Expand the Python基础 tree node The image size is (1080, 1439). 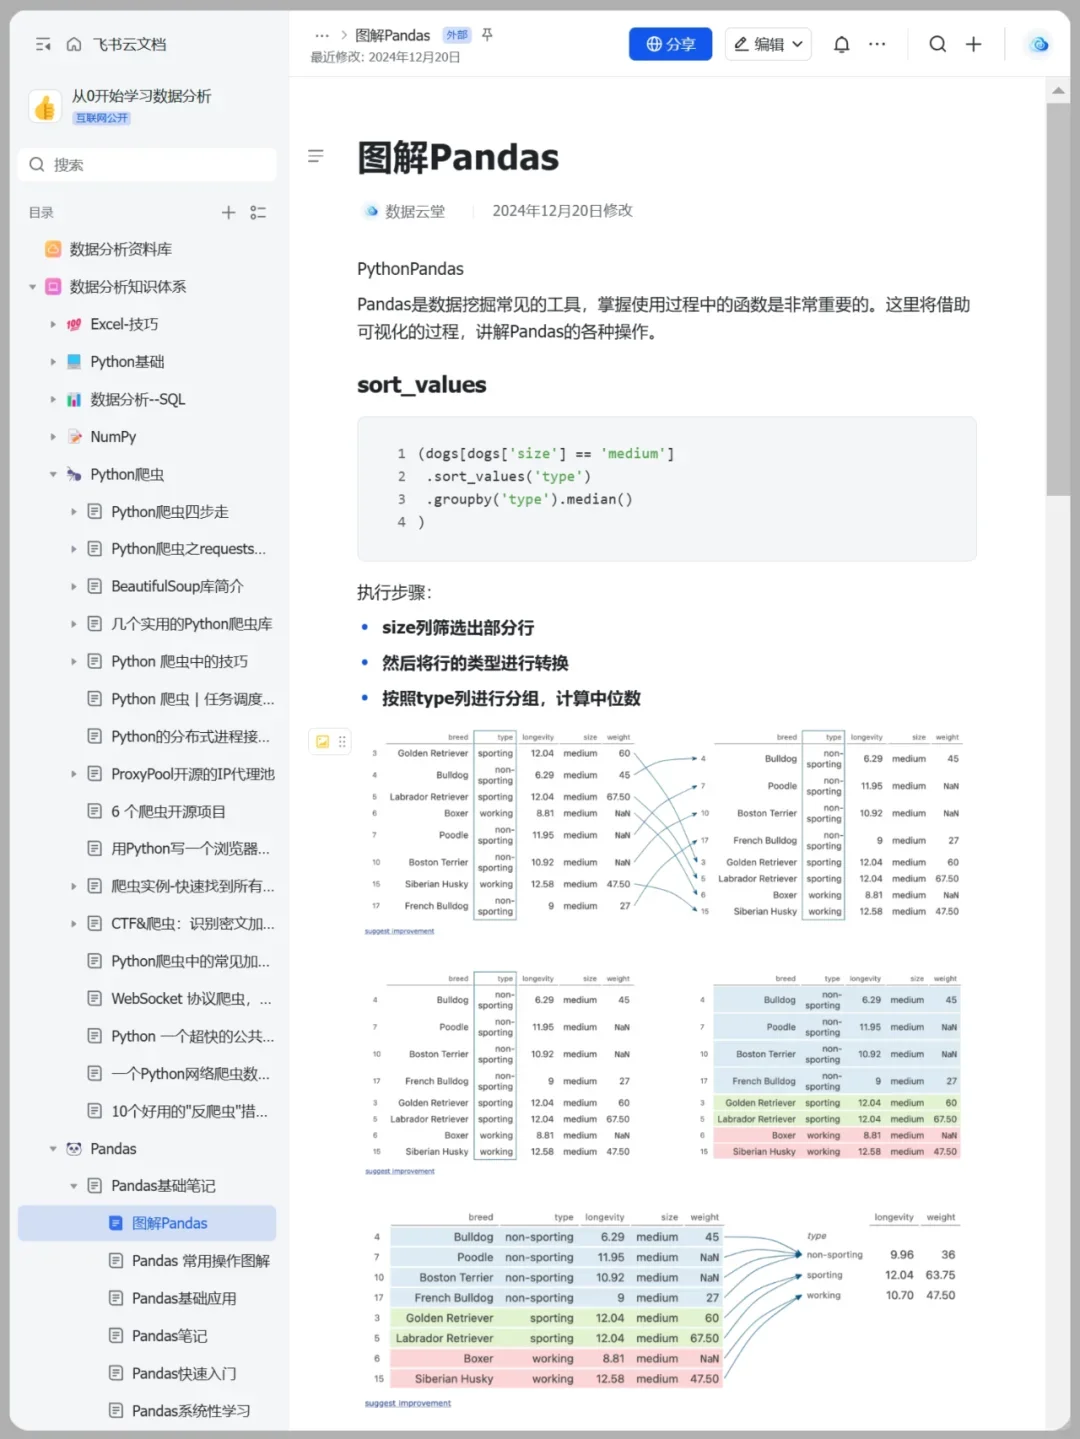[x=53, y=361]
